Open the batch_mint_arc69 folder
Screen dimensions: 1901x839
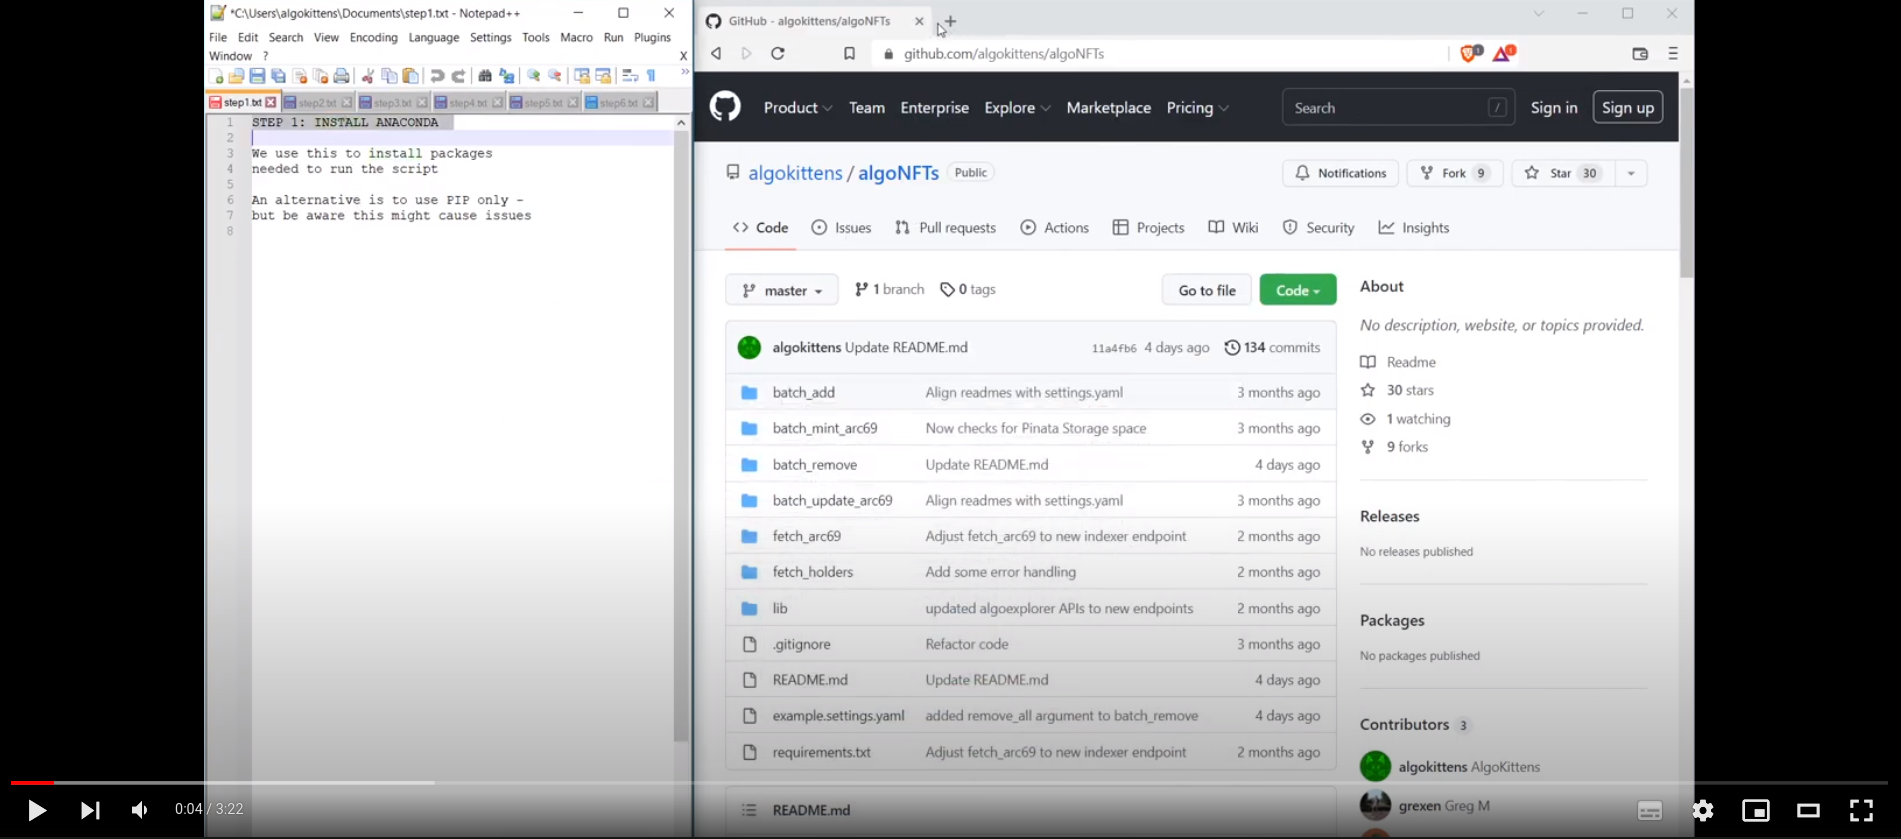tap(825, 428)
